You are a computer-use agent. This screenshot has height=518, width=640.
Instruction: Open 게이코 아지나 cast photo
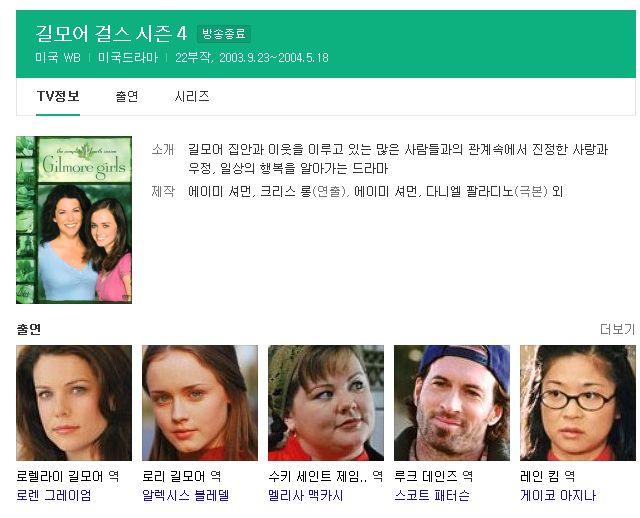tap(578, 403)
